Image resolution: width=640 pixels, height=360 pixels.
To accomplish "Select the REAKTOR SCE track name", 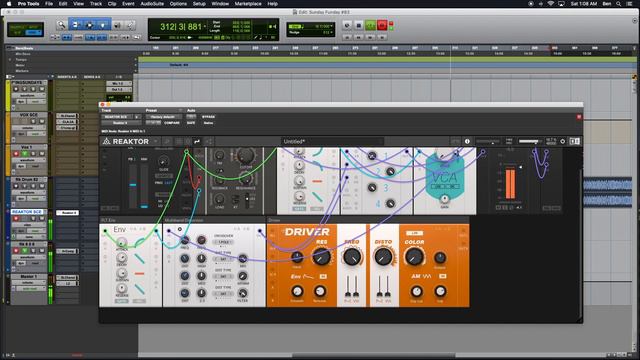I will coord(27,212).
